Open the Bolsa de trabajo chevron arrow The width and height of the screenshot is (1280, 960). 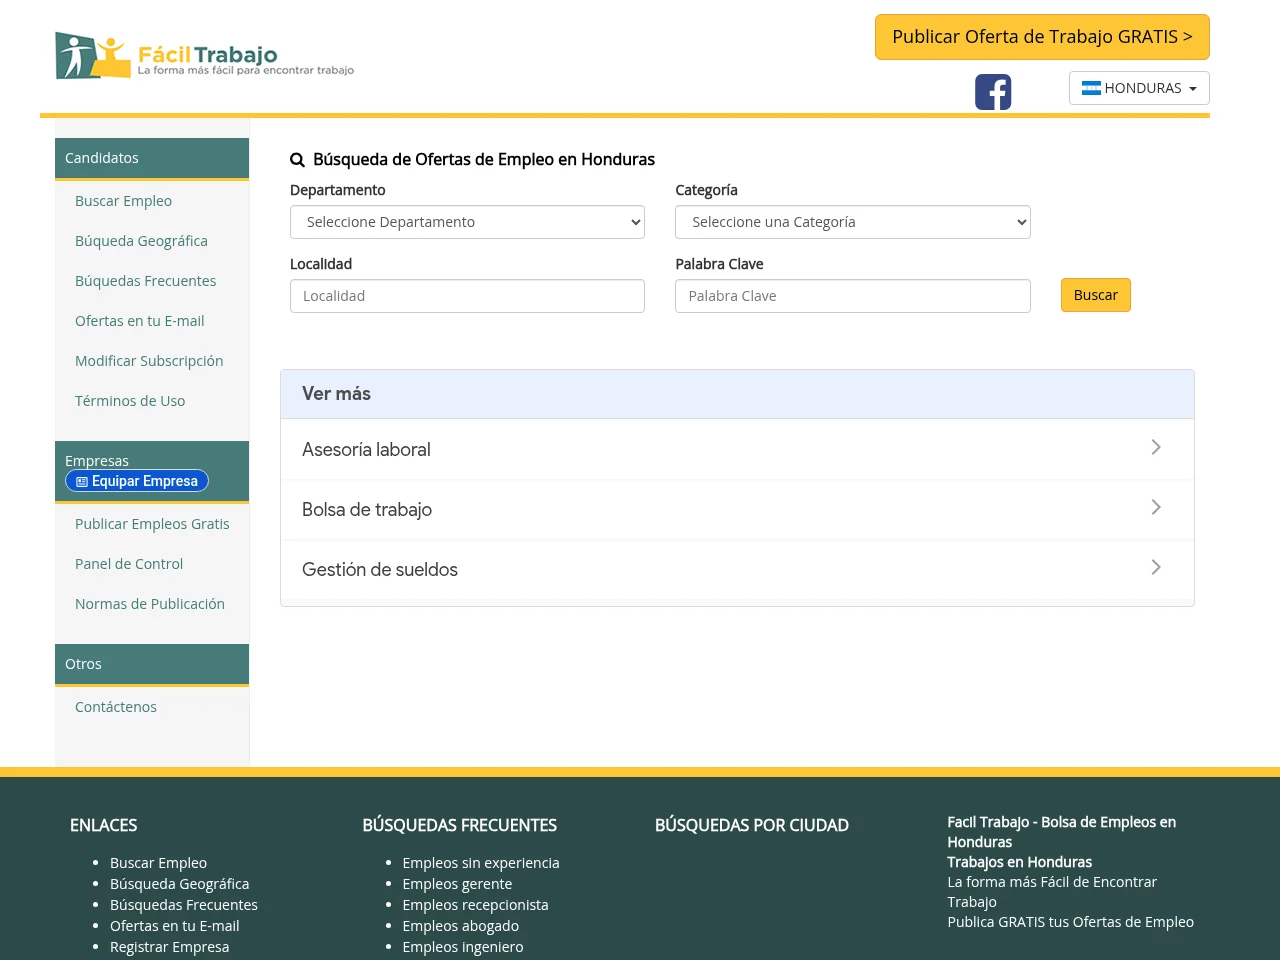[1156, 507]
